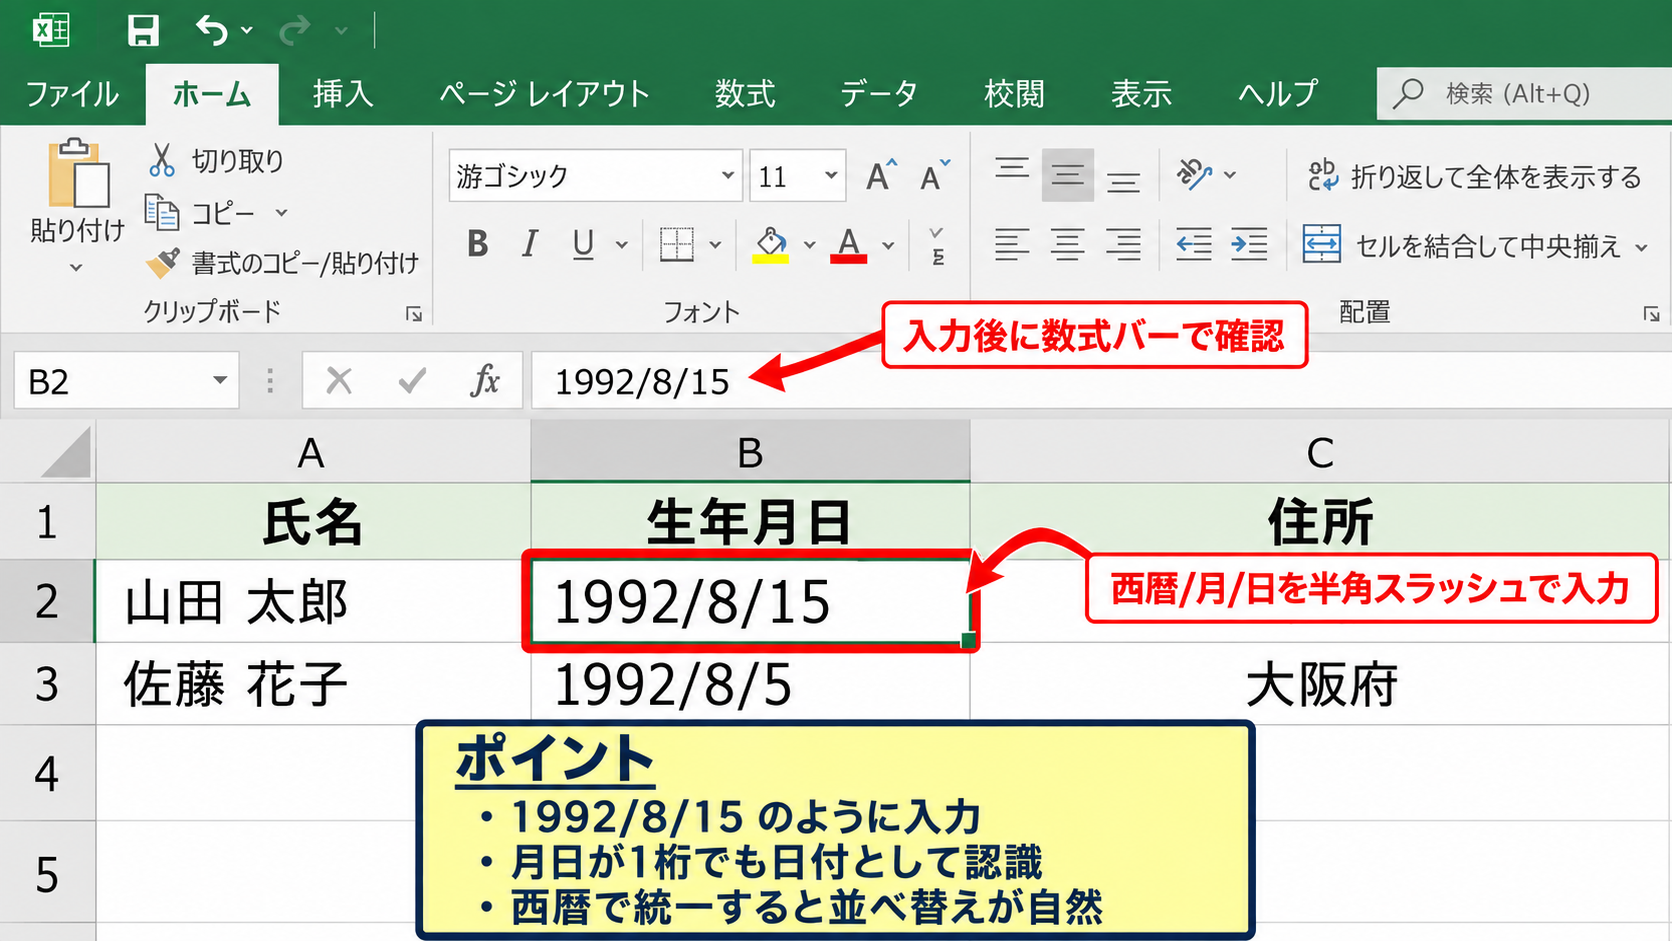Click the align left icon

(1011, 244)
